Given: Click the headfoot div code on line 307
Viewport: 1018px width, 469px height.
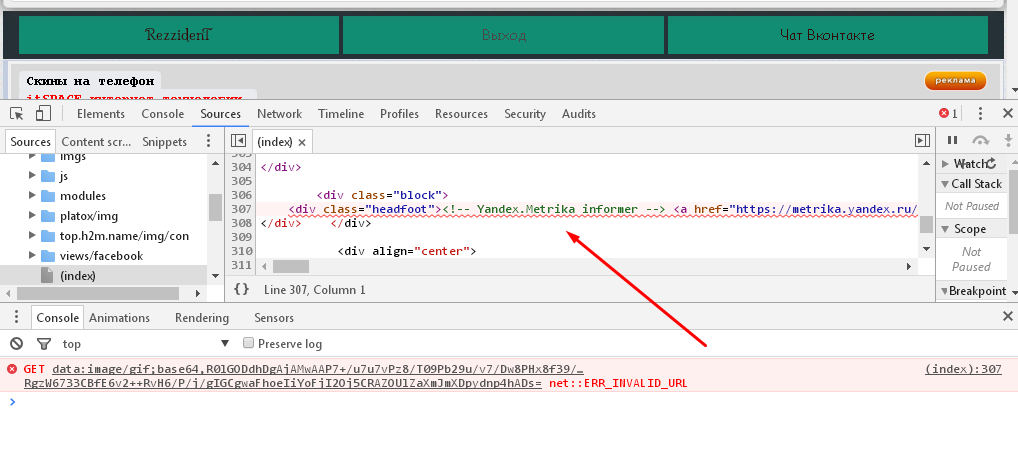Looking at the screenshot, I should coord(366,209).
